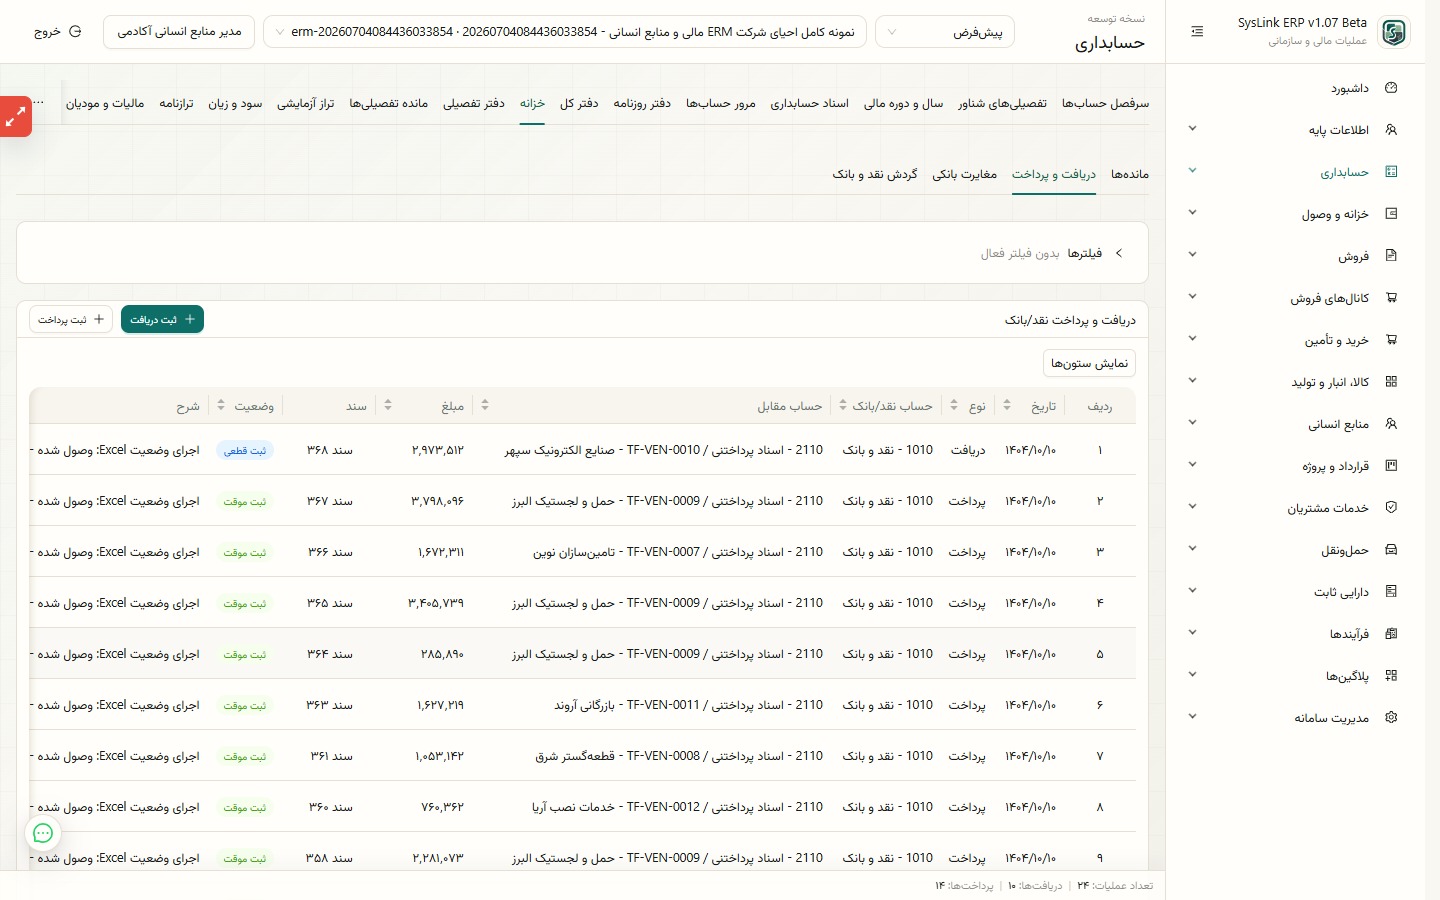
Task: Click the خروج logout link
Action: pyautogui.click(x=57, y=32)
